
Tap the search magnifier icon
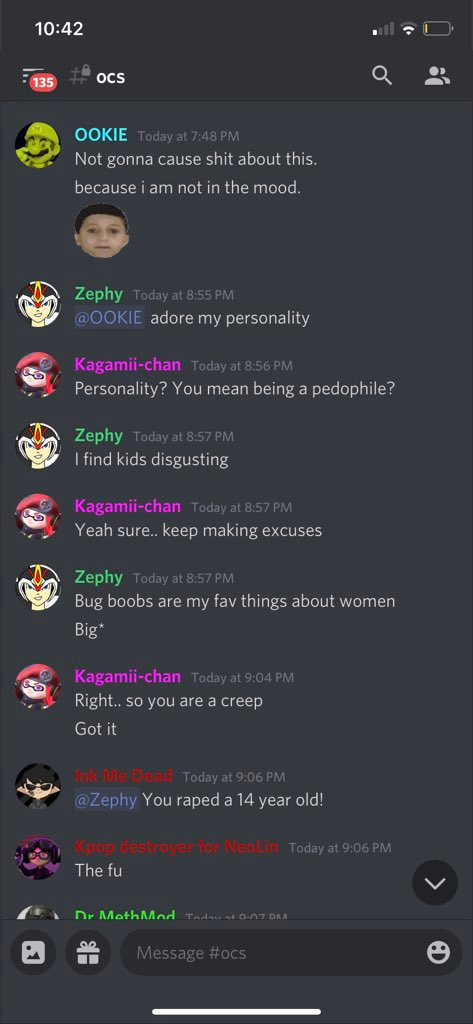pyautogui.click(x=382, y=76)
